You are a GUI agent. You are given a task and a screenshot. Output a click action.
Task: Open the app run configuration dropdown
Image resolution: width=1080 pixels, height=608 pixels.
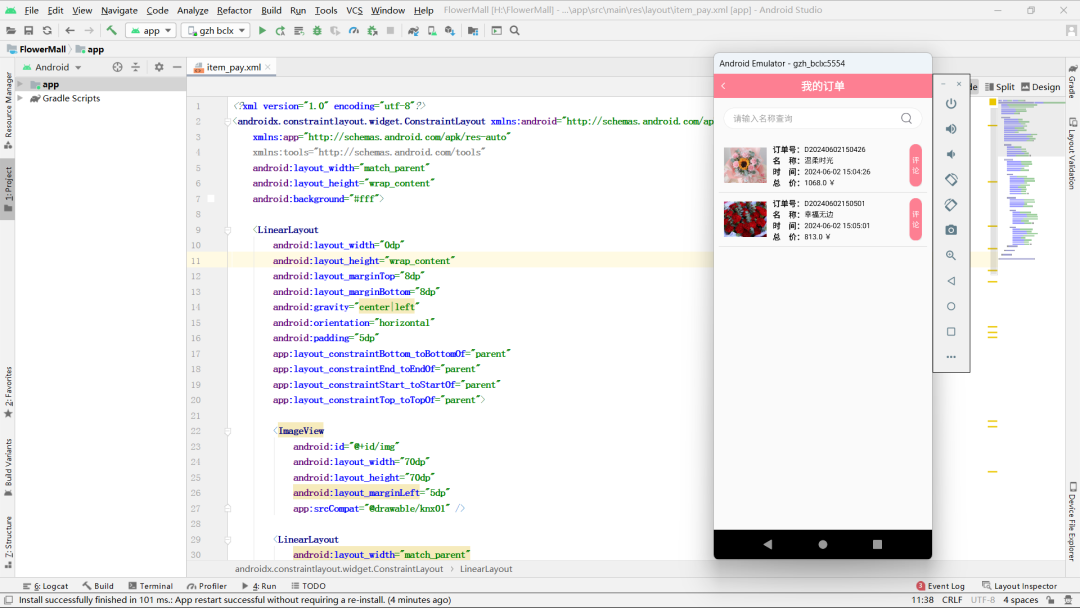(x=151, y=31)
